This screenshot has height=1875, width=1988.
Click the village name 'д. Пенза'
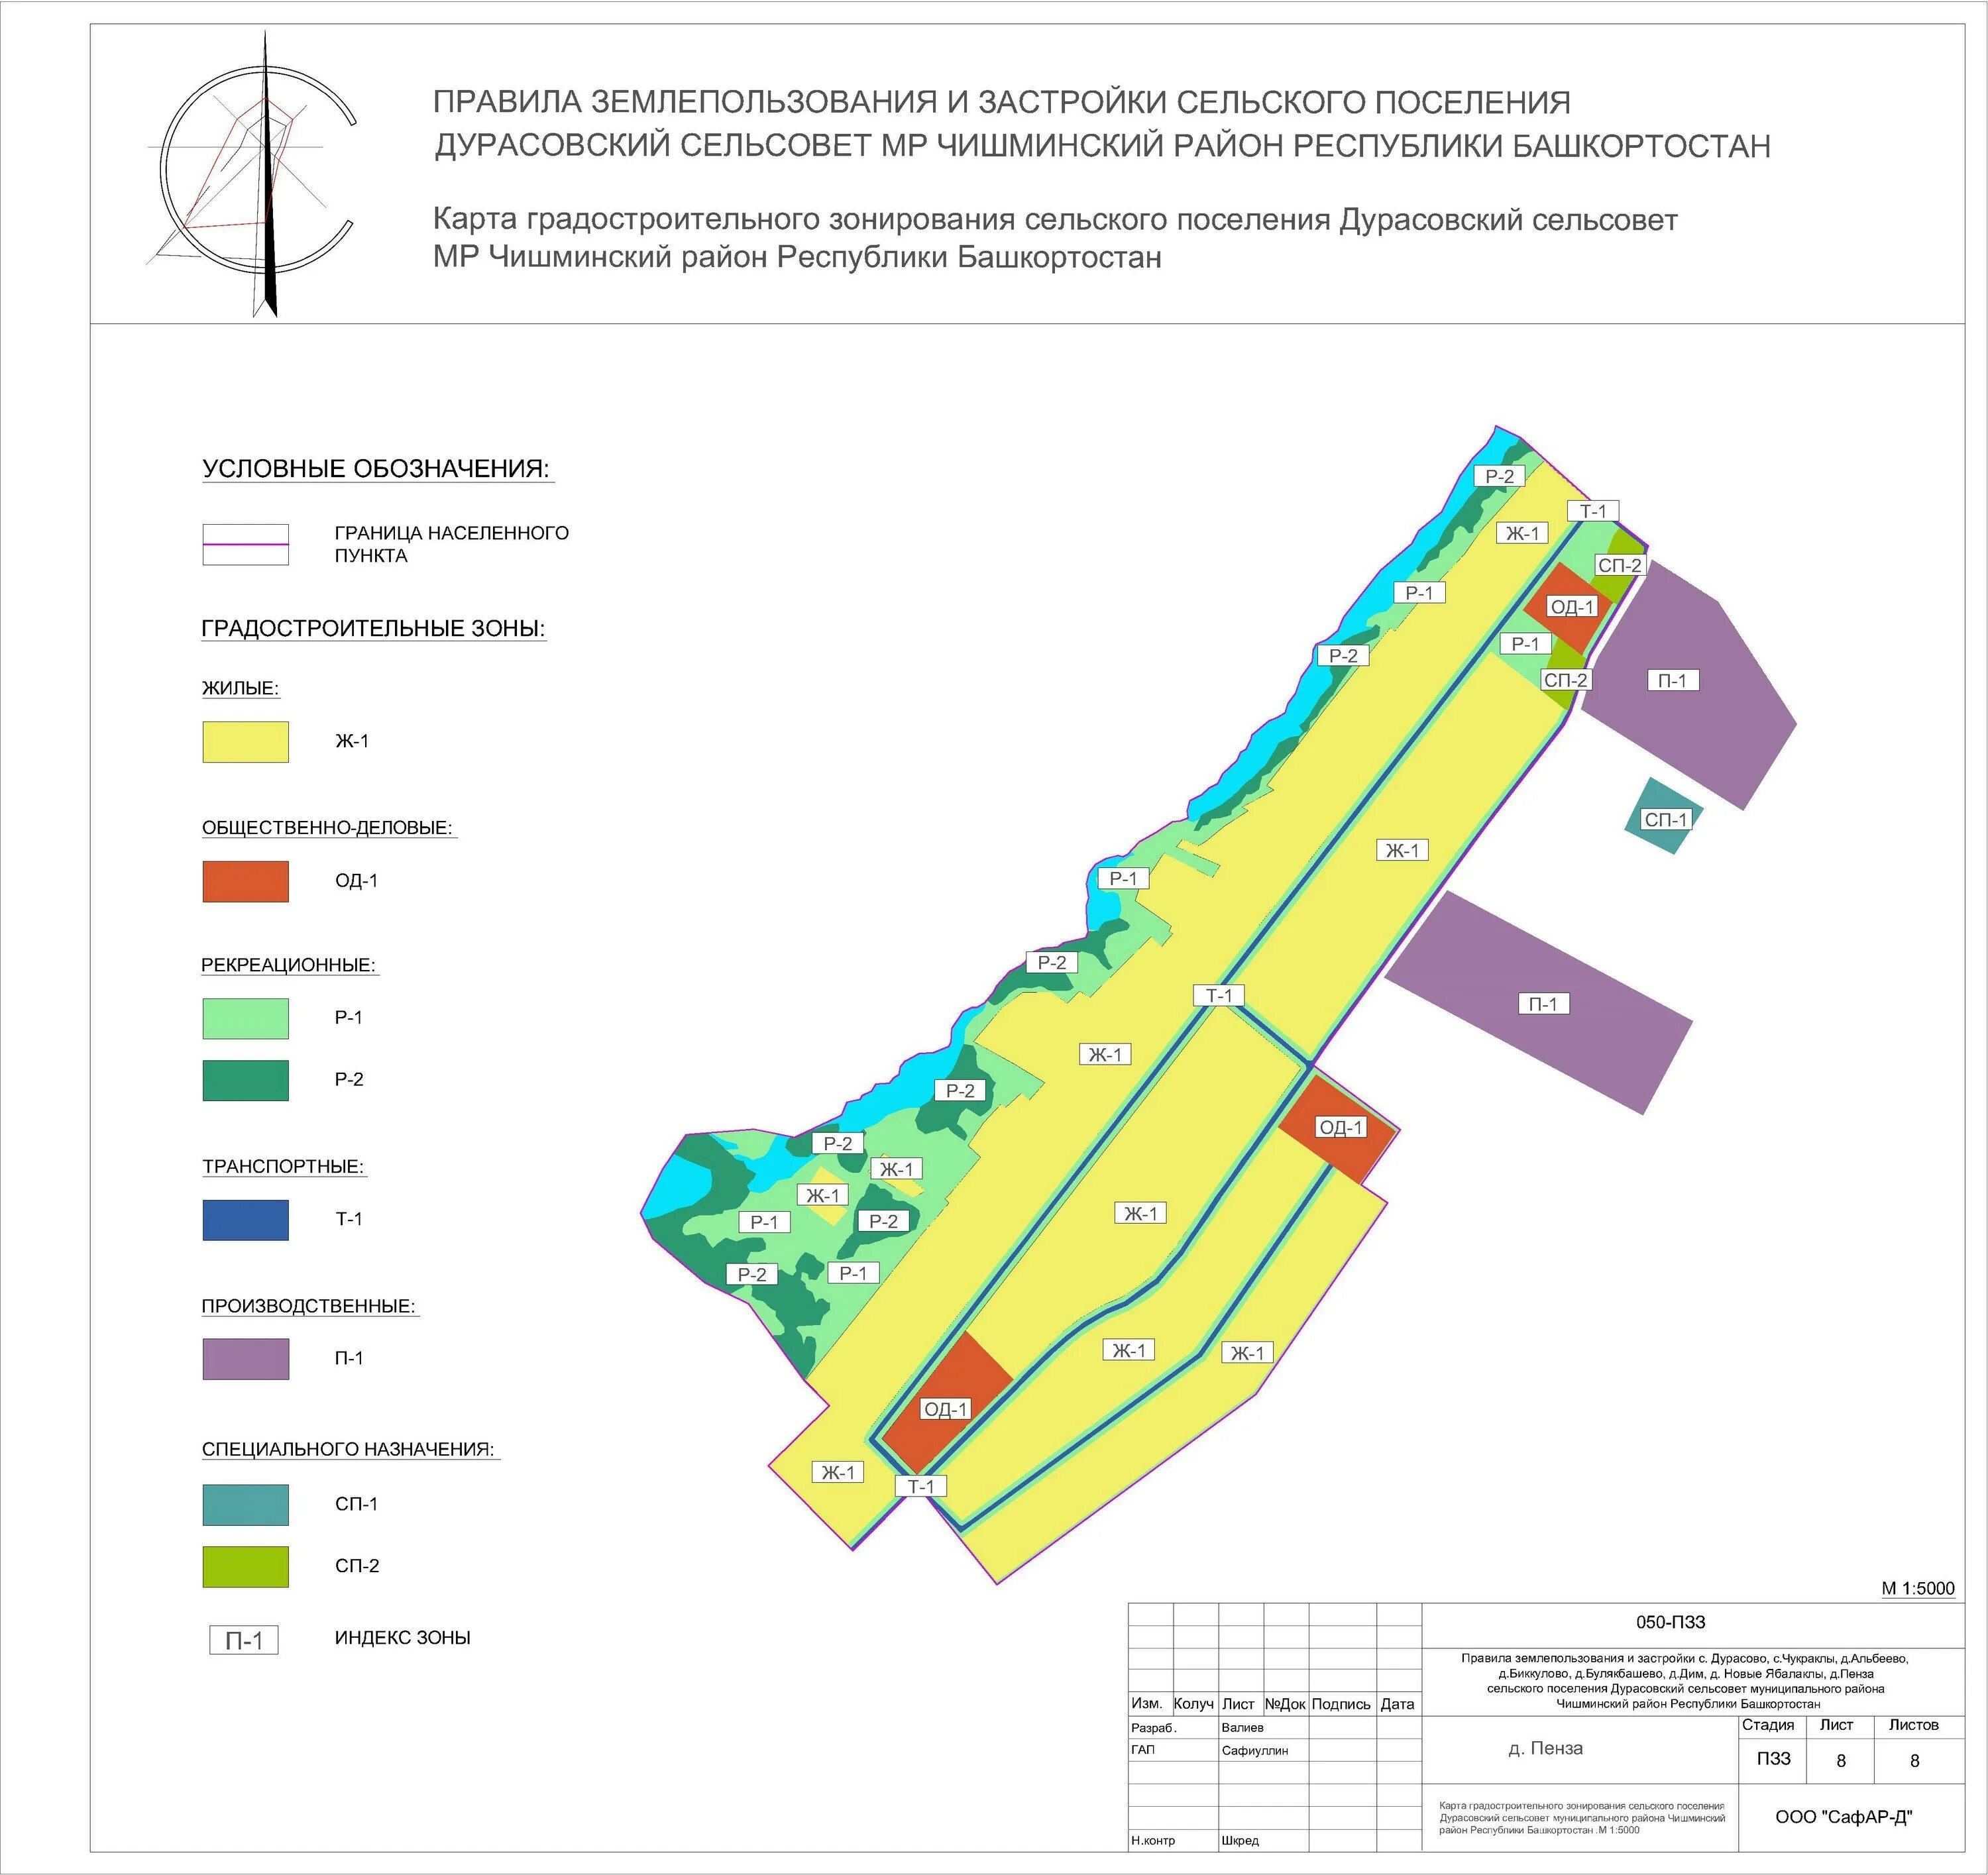point(1546,1748)
